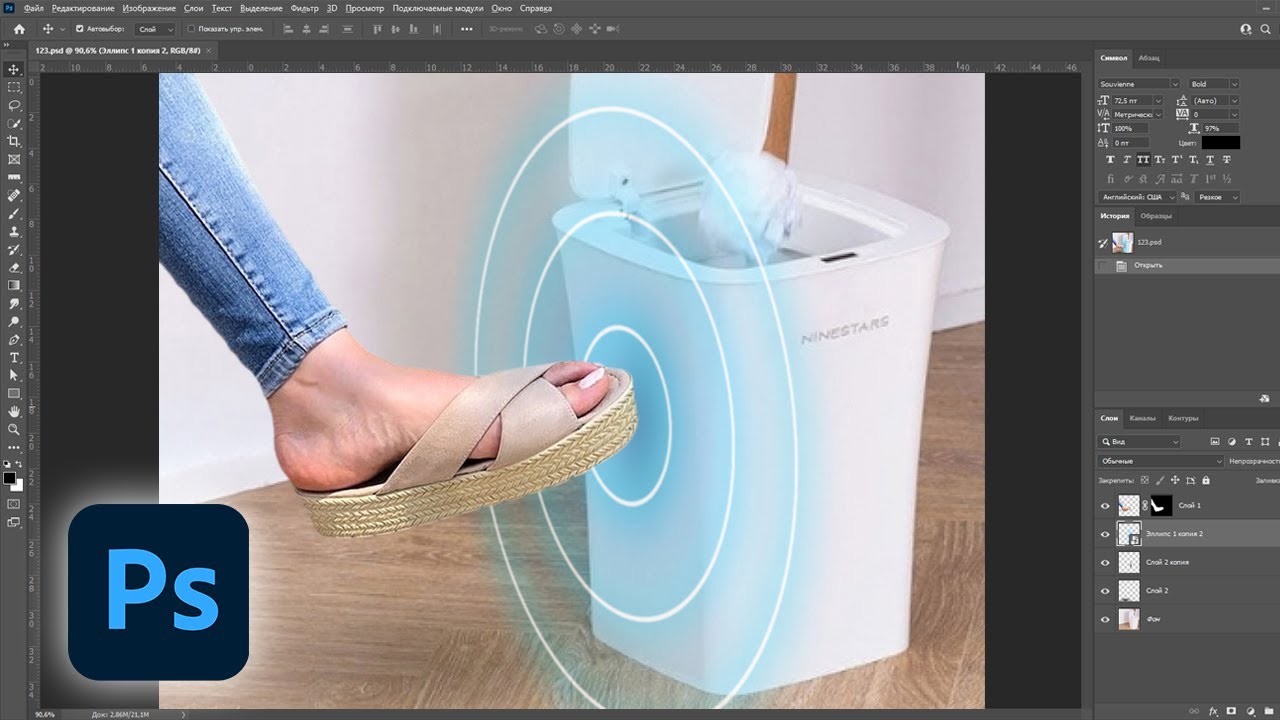Hide the Эллипс 1 копия 2 layer

pos(1105,534)
